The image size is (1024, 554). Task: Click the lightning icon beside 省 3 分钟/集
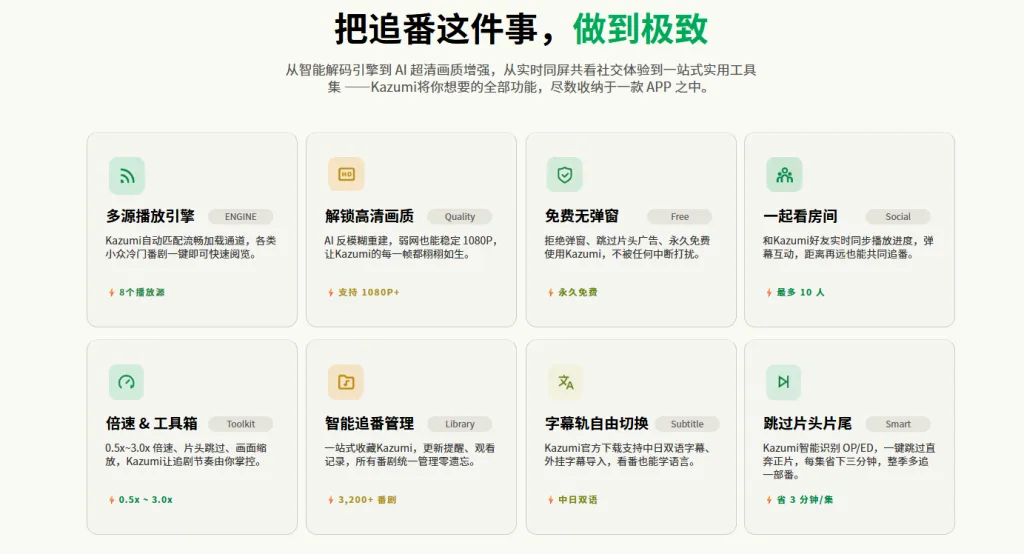pyautogui.click(x=769, y=500)
